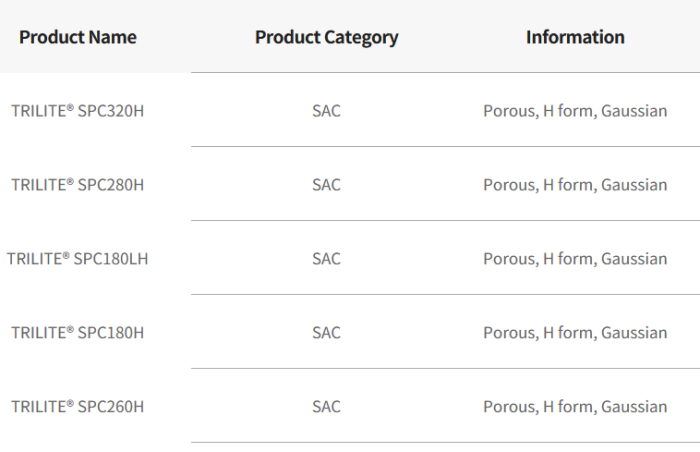This screenshot has height=452, width=700.
Task: Click information text in the SPC180H row
Action: tap(575, 333)
